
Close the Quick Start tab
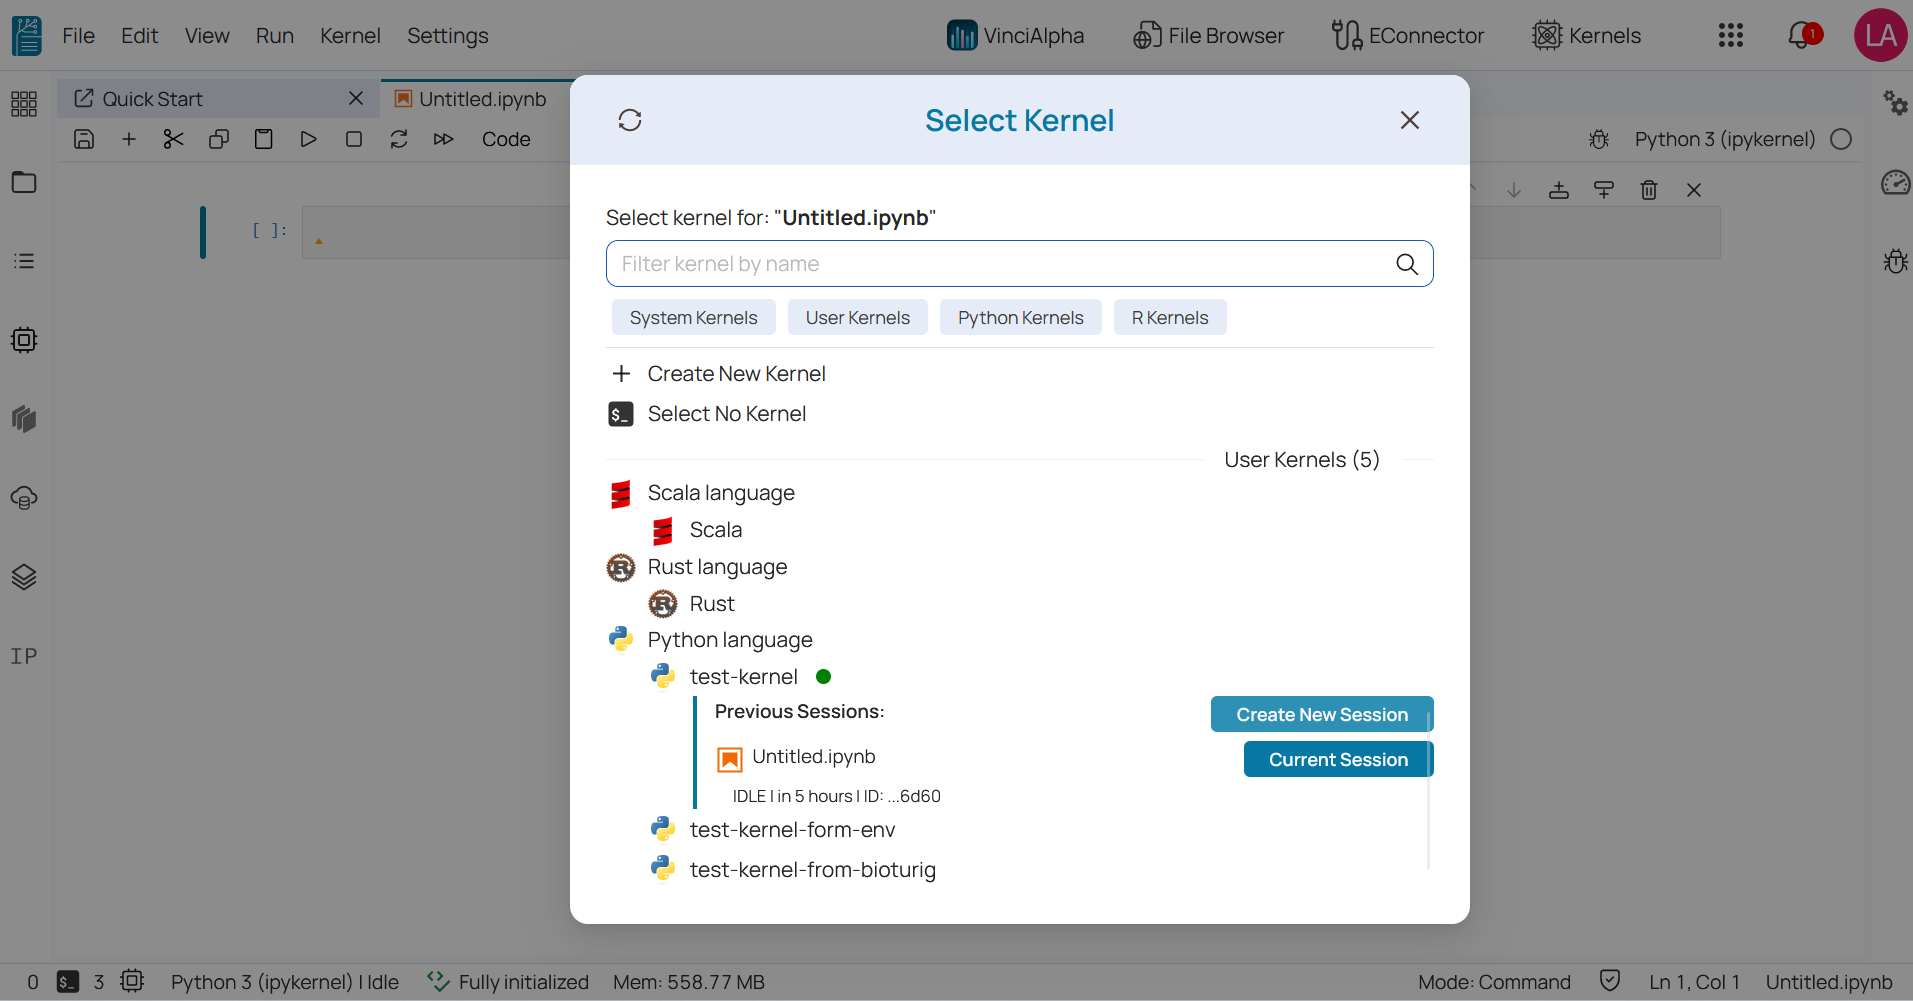pos(356,98)
